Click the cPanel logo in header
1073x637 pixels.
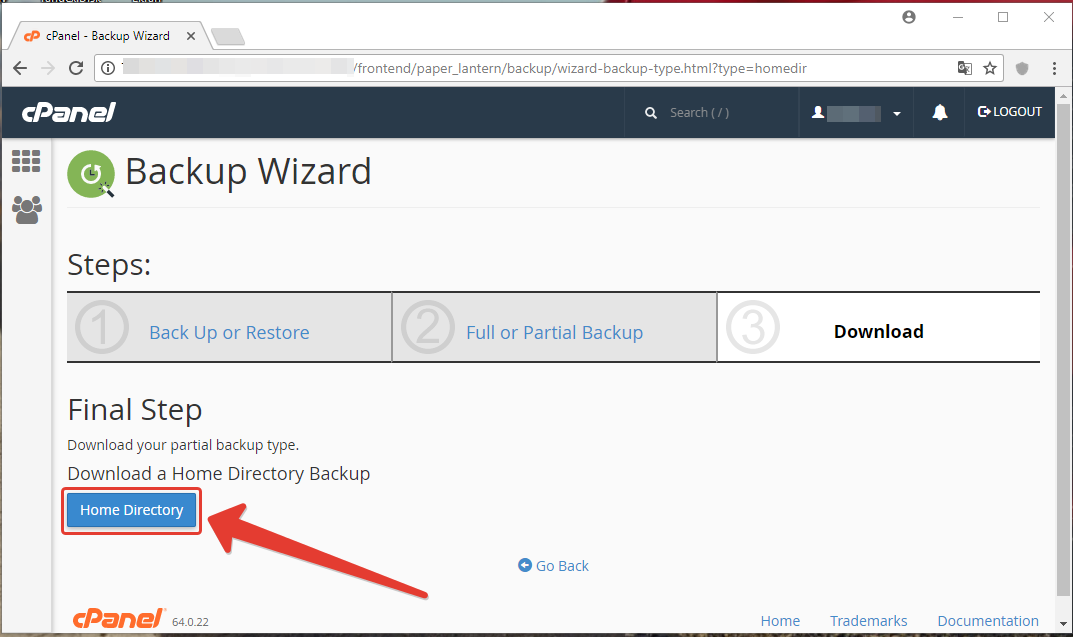[69, 112]
